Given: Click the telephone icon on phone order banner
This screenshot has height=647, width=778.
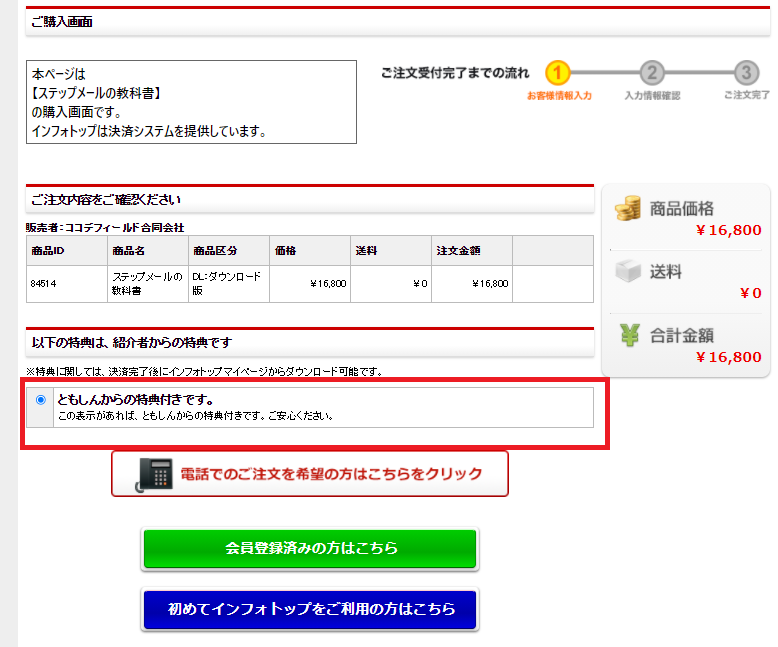Looking at the screenshot, I should (x=152, y=474).
